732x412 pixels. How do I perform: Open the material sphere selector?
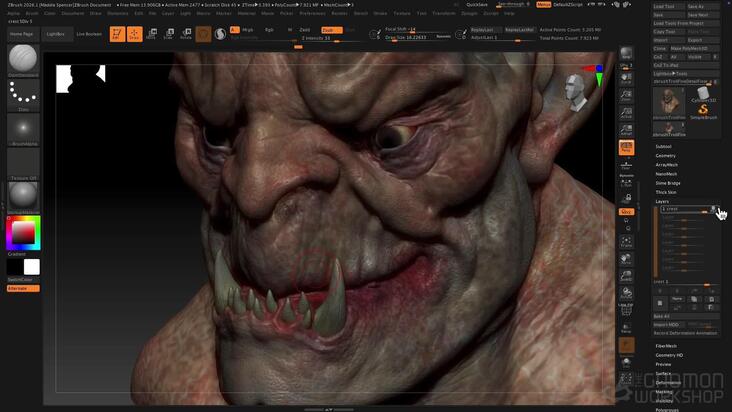pos(23,197)
